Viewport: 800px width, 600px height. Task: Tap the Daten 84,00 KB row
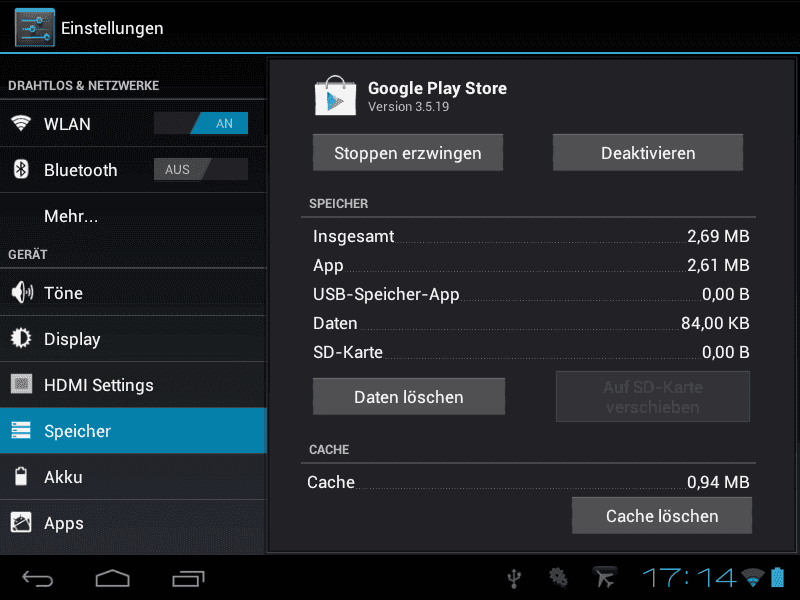(531, 323)
